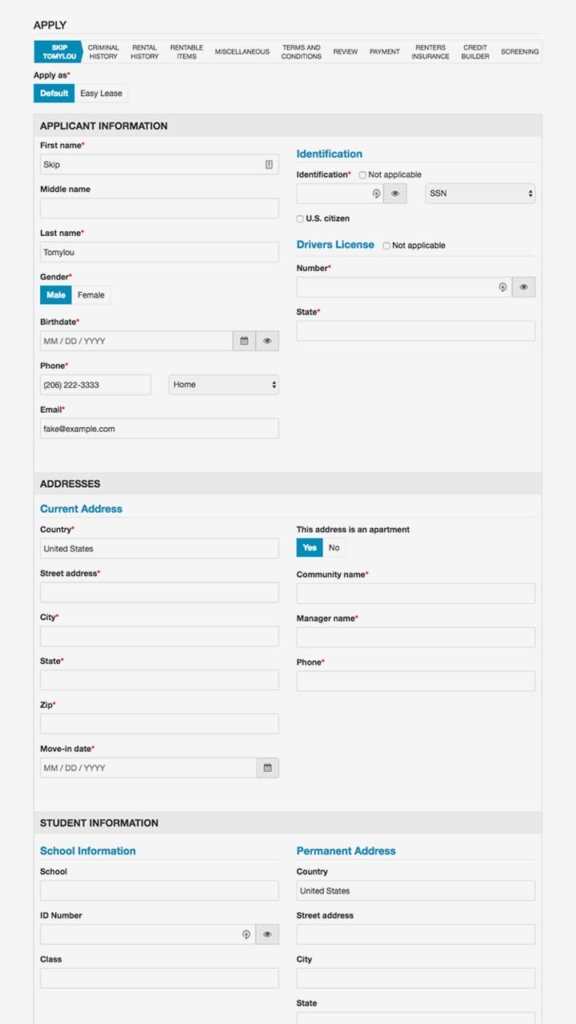The height and width of the screenshot is (1024, 576).
Task: Click key icon inside Drivers License Number field
Action: coord(502,287)
